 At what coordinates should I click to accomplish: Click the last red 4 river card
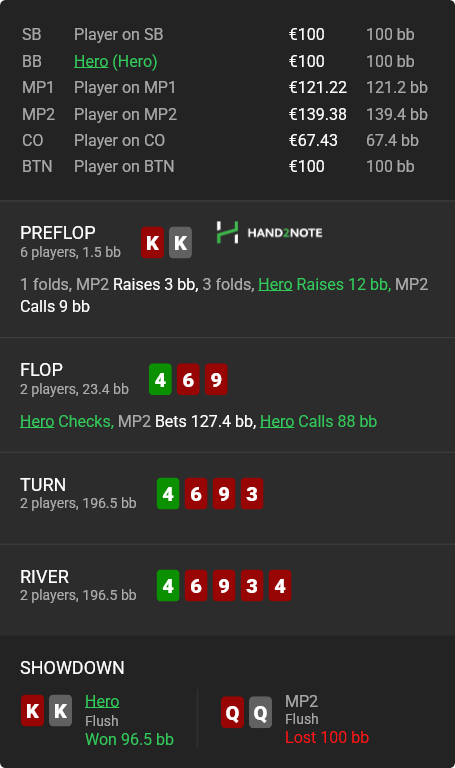point(280,585)
